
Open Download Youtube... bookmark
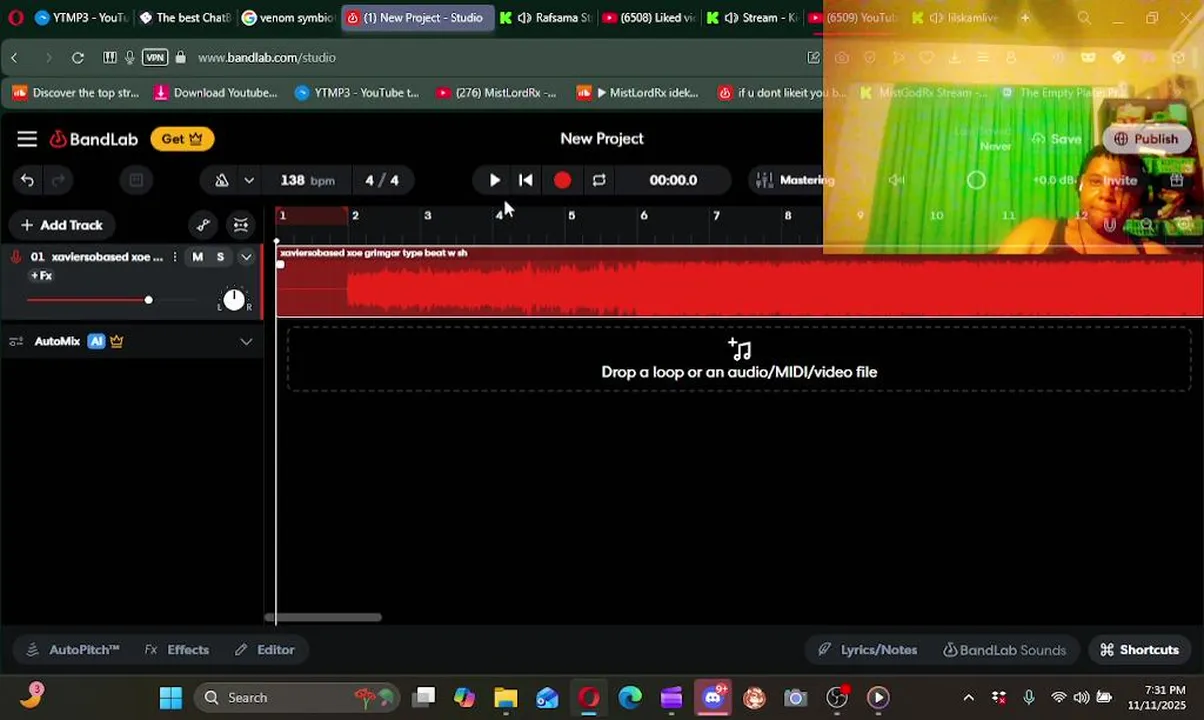click(215, 93)
